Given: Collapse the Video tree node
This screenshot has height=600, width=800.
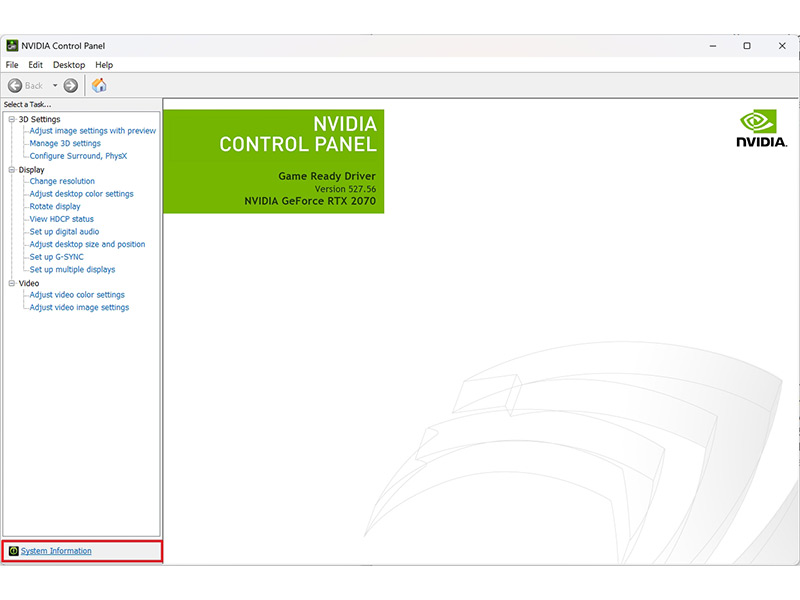Looking at the screenshot, I should pyautogui.click(x=12, y=283).
